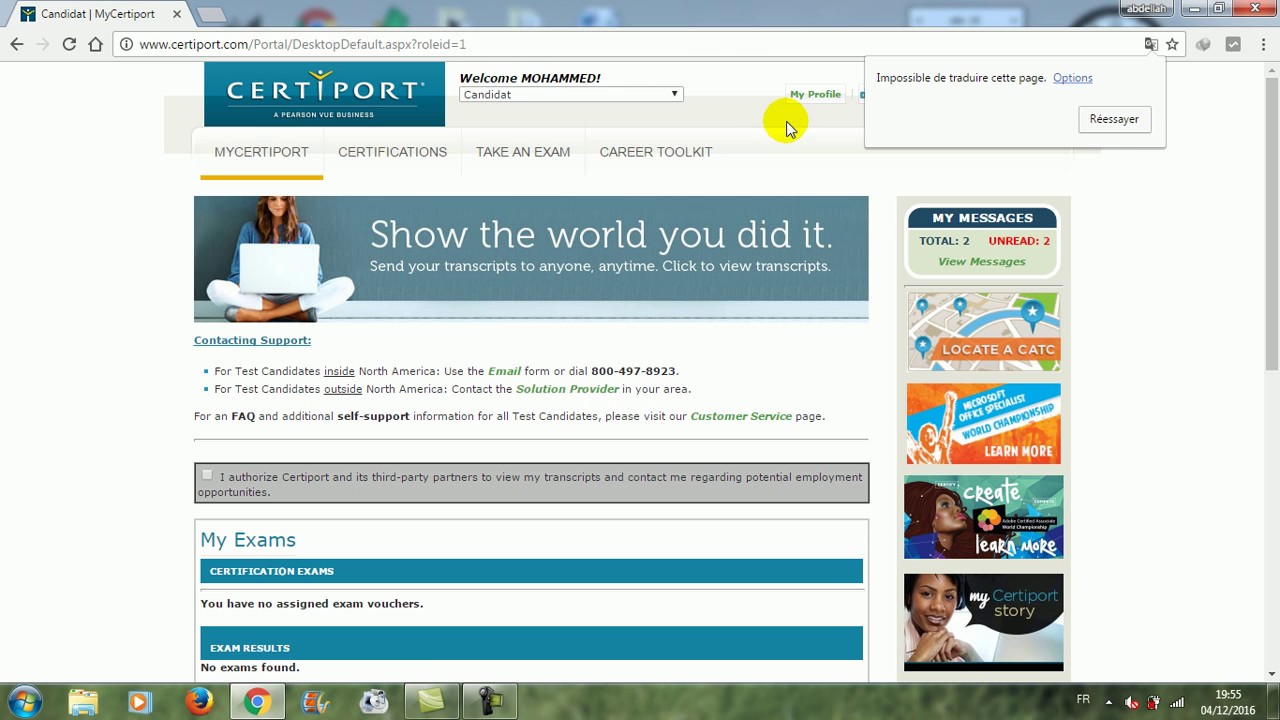1280x720 pixels.
Task: Open the checkmark extension icon in toolbar
Action: point(1233,44)
